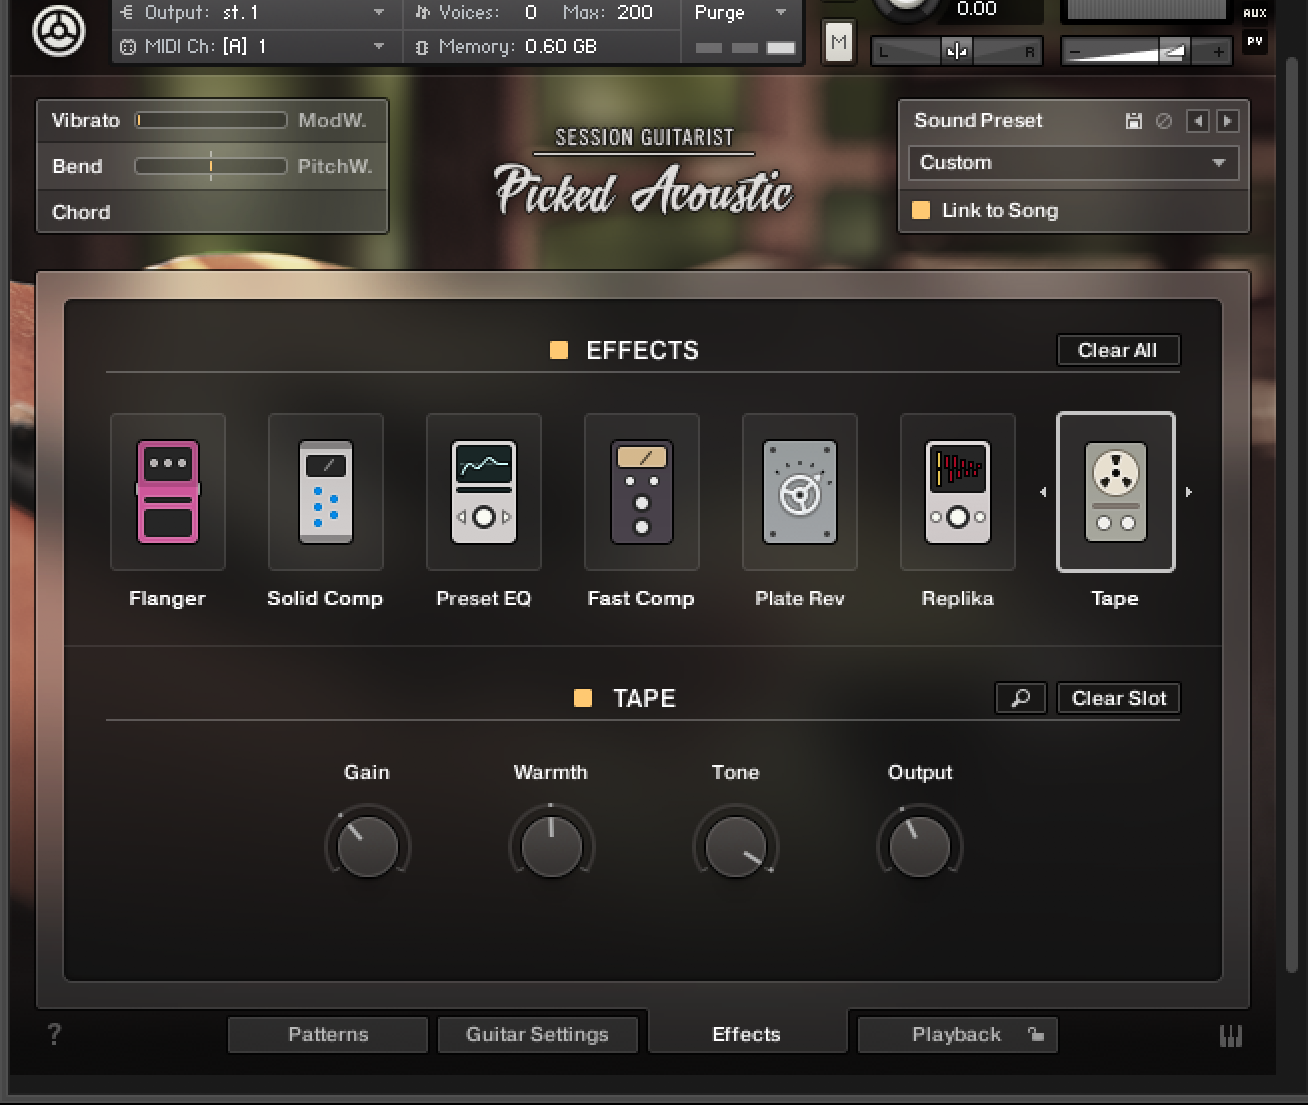This screenshot has width=1308, height=1105.
Task: Toggle Link to Song checkbox
Action: coord(921,210)
